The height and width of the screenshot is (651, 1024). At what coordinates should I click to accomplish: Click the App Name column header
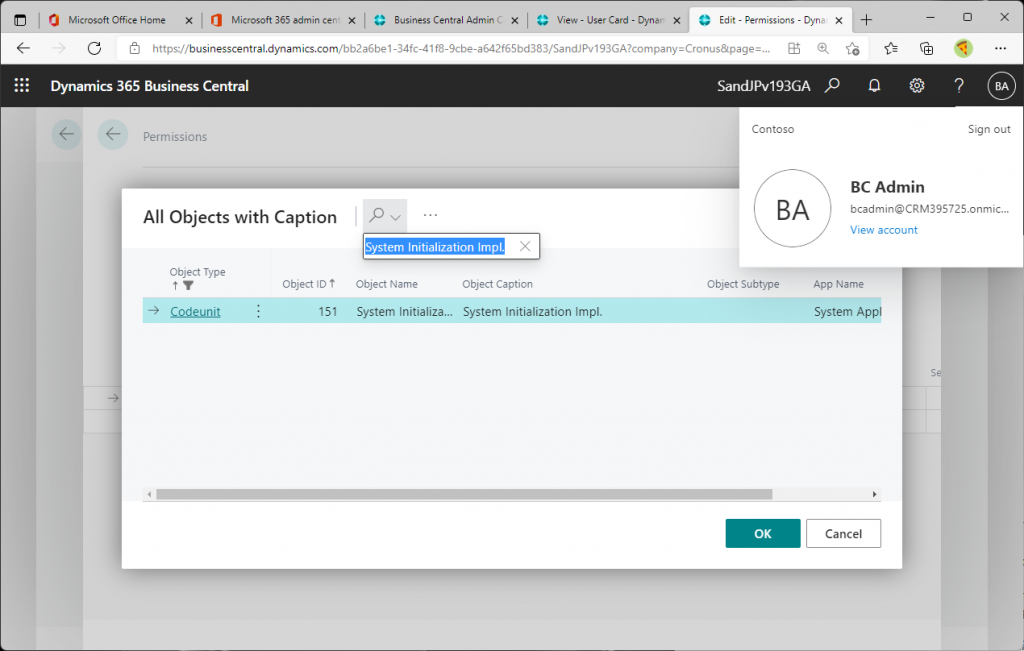click(839, 284)
